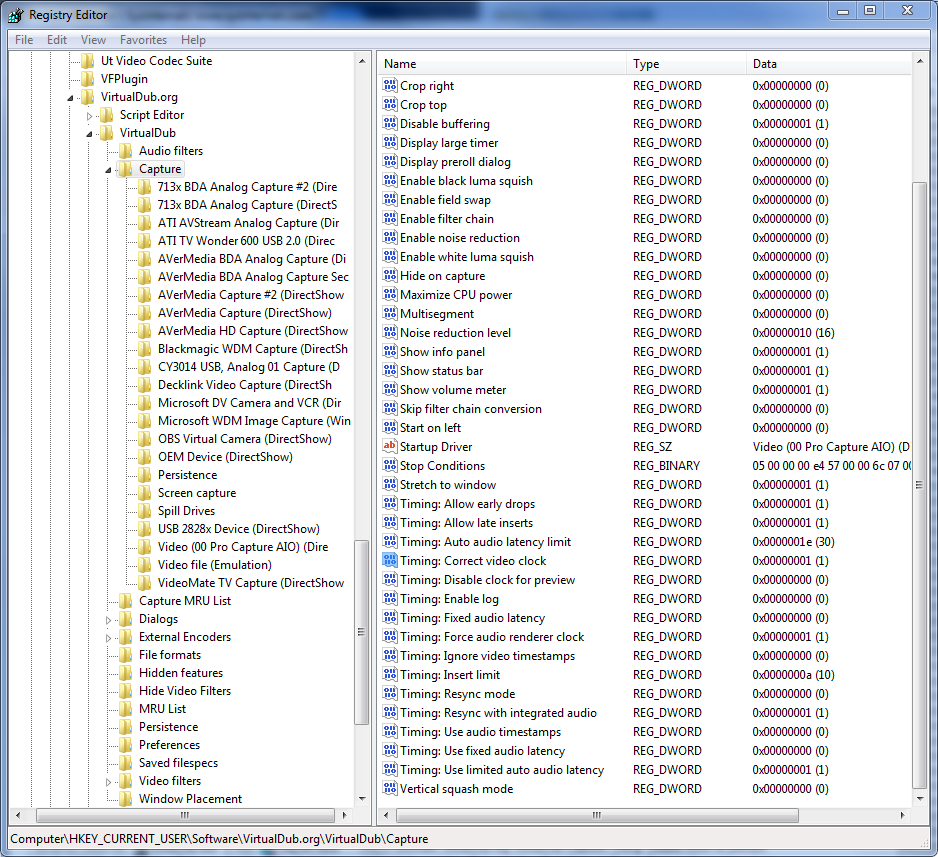Click the tree pane horizontal scrollbar thumb
Screen dimensions: 938x857
point(185,815)
